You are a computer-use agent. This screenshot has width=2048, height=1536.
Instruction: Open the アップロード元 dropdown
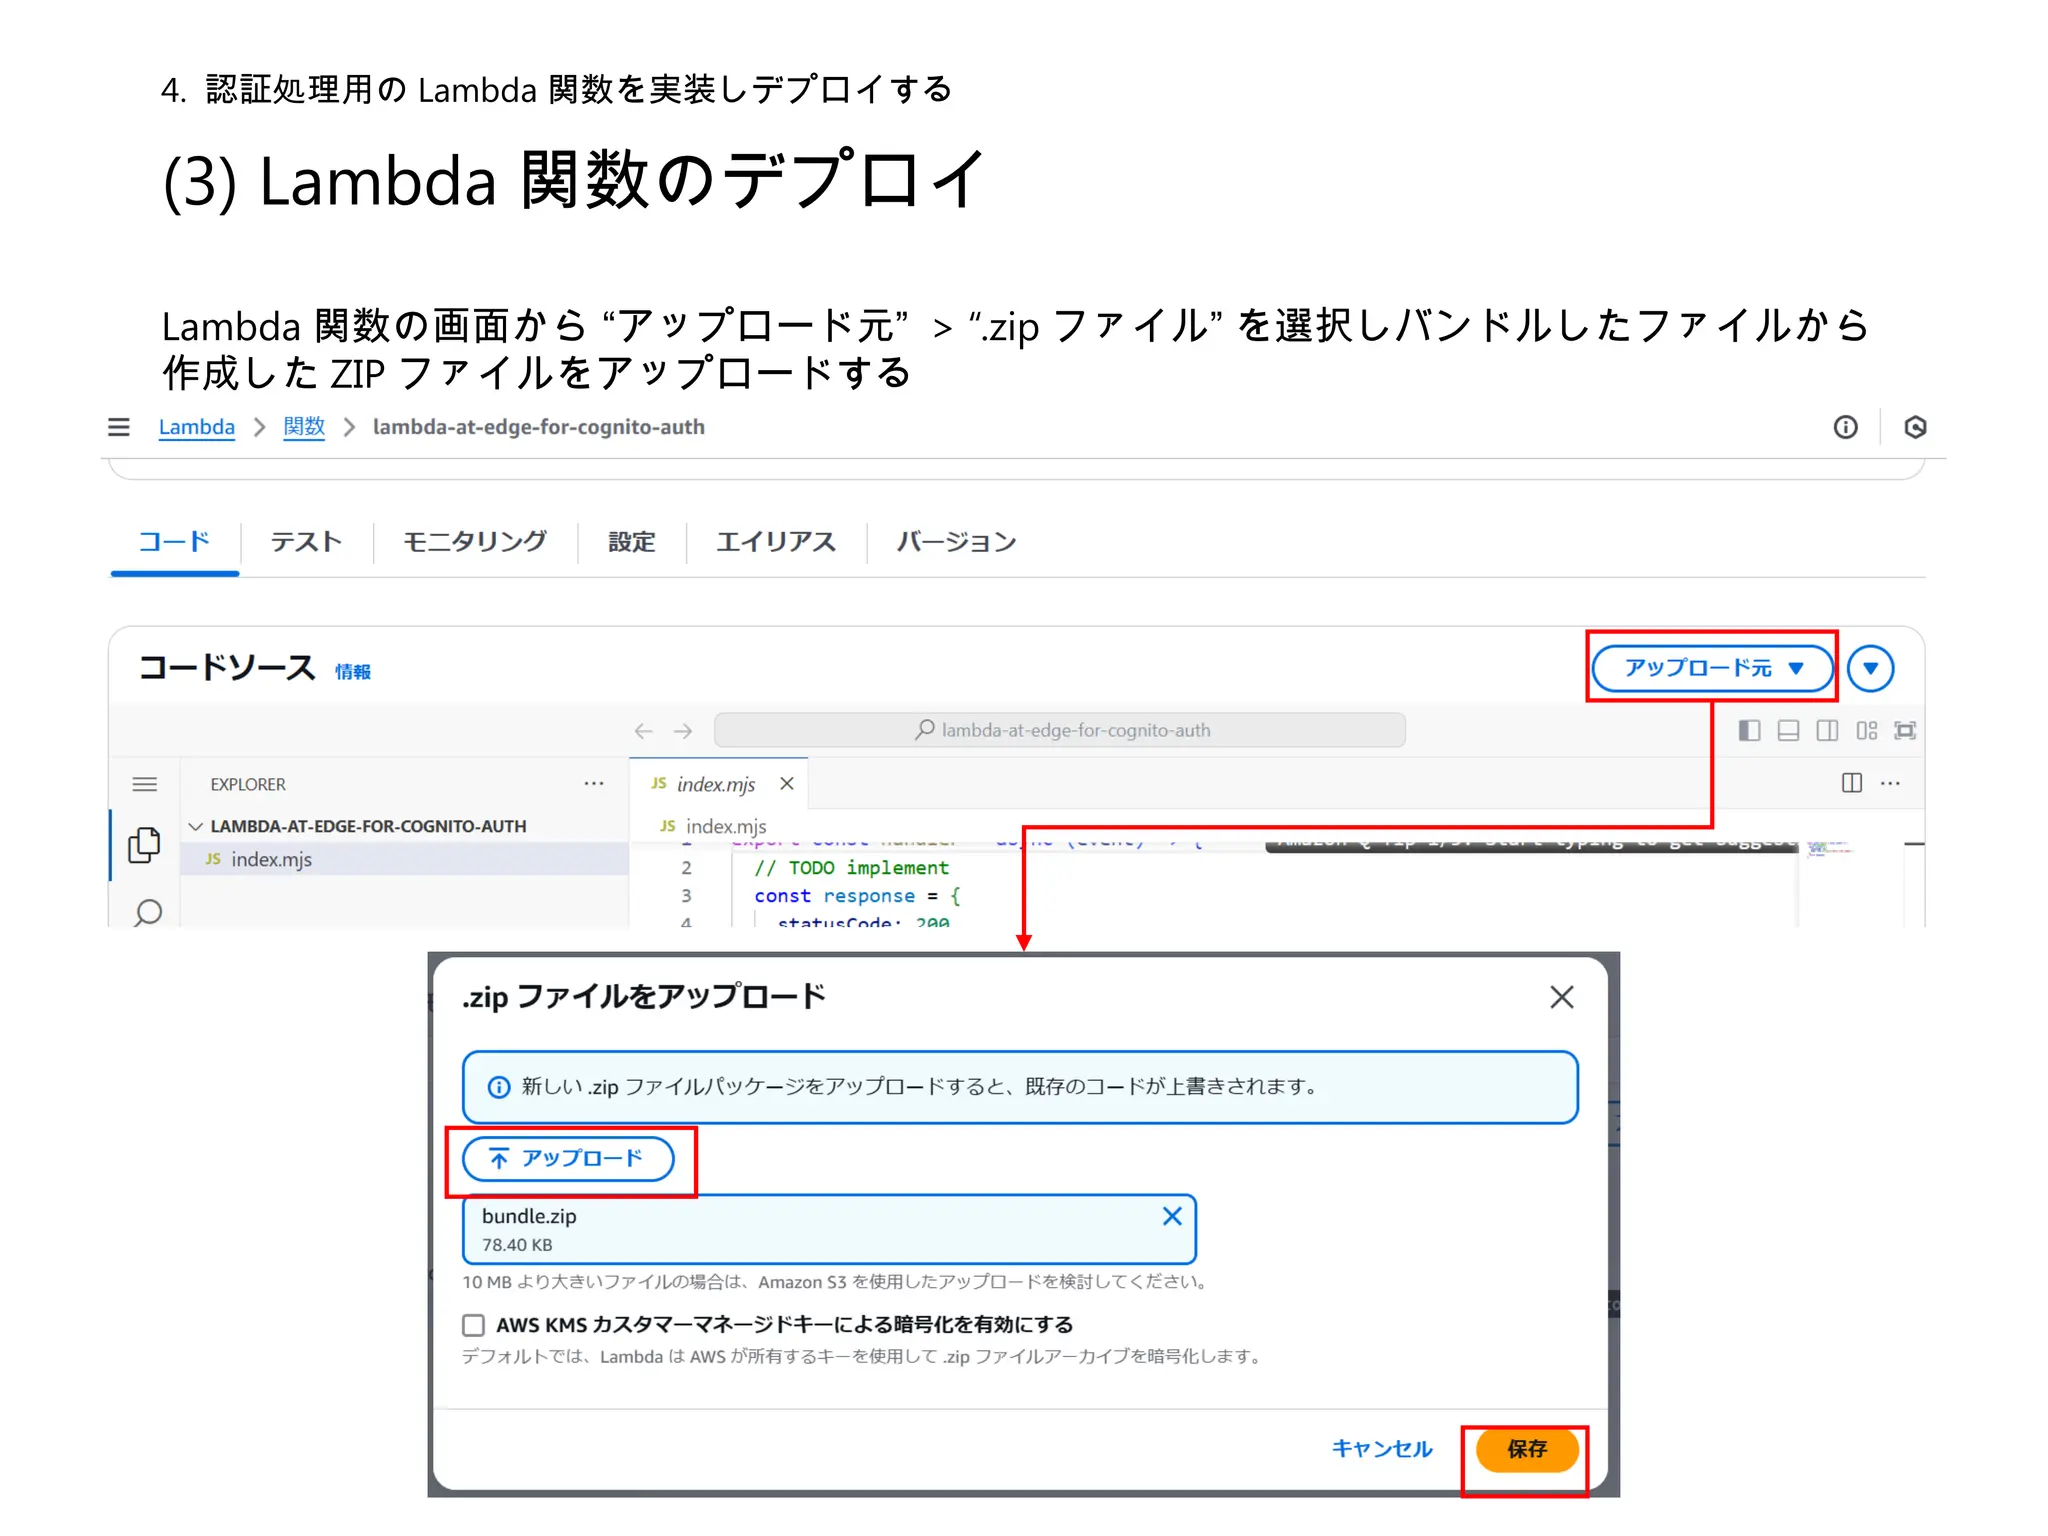point(1713,668)
